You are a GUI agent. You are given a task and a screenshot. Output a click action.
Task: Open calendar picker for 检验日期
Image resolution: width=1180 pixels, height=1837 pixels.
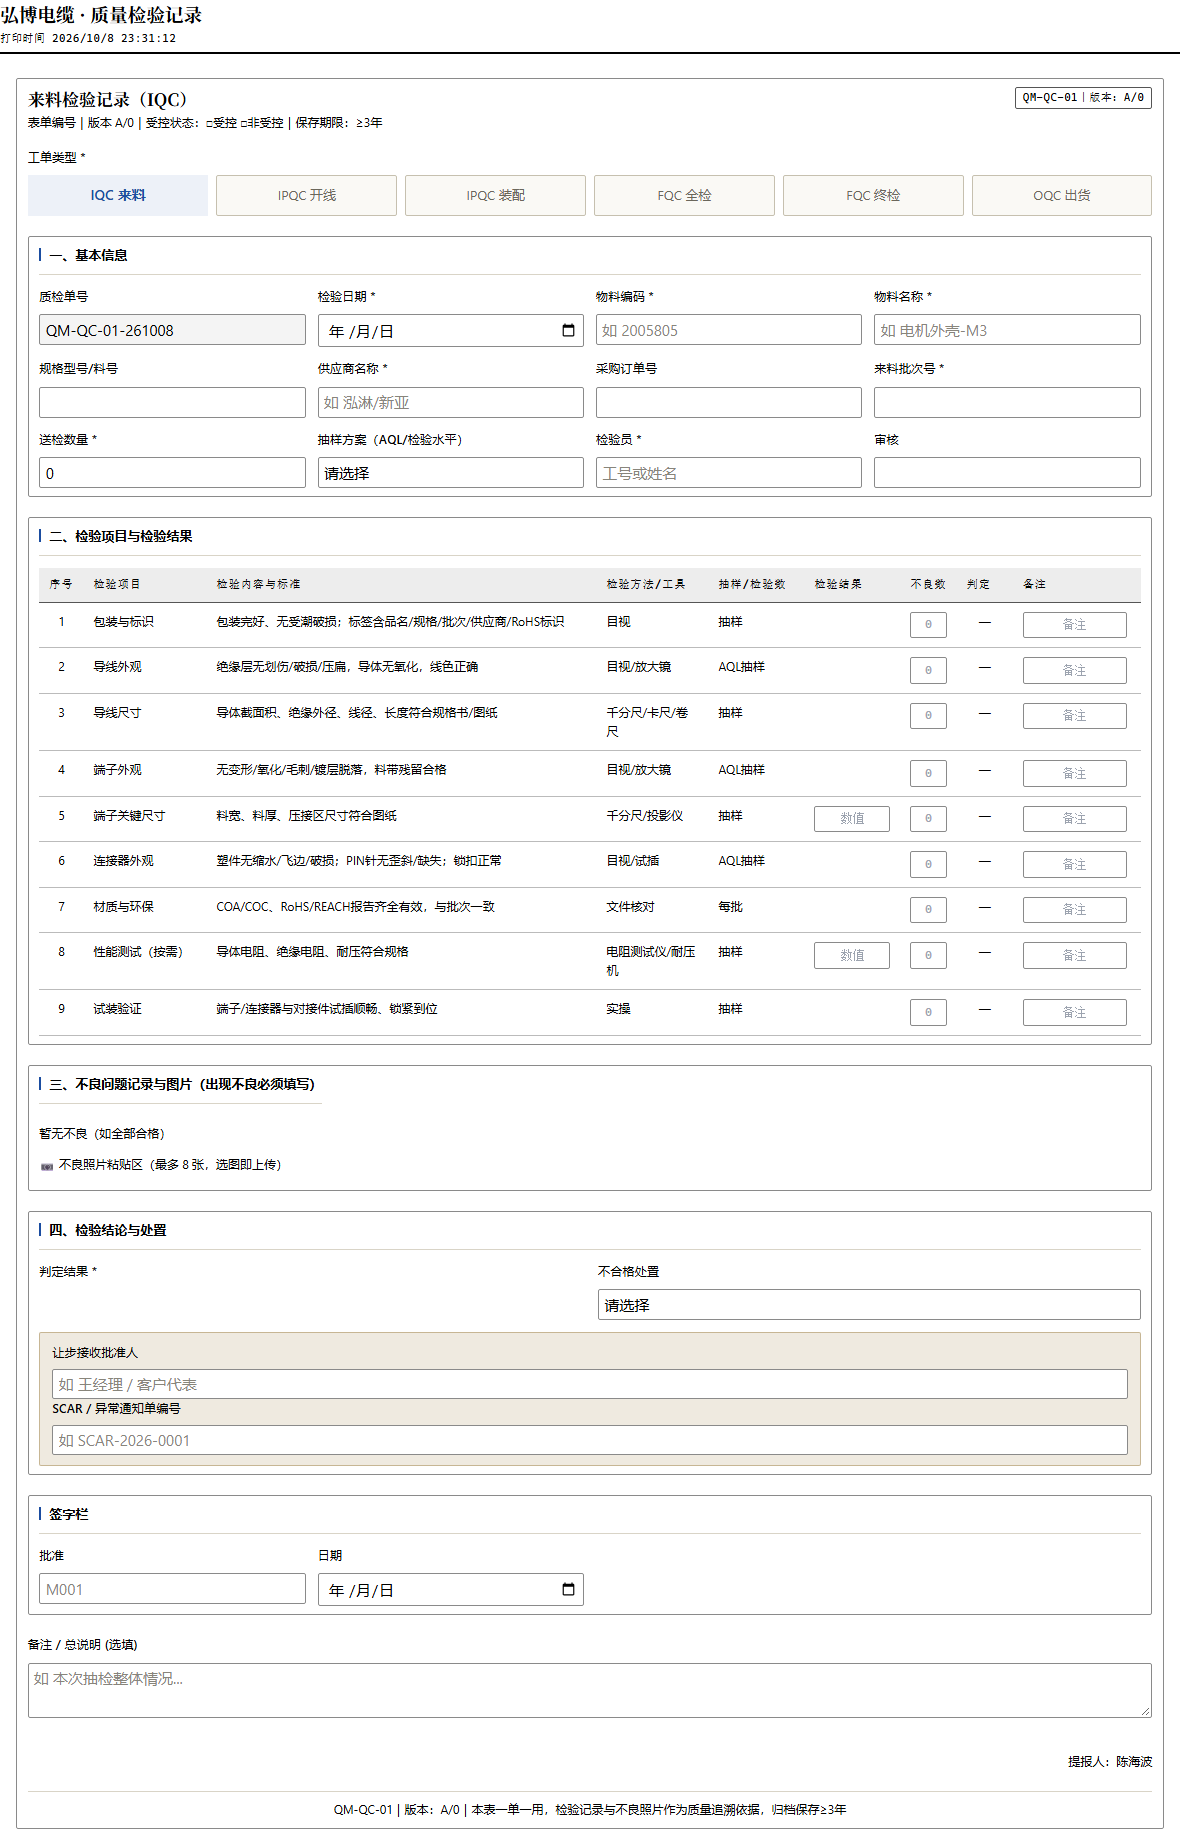[568, 331]
